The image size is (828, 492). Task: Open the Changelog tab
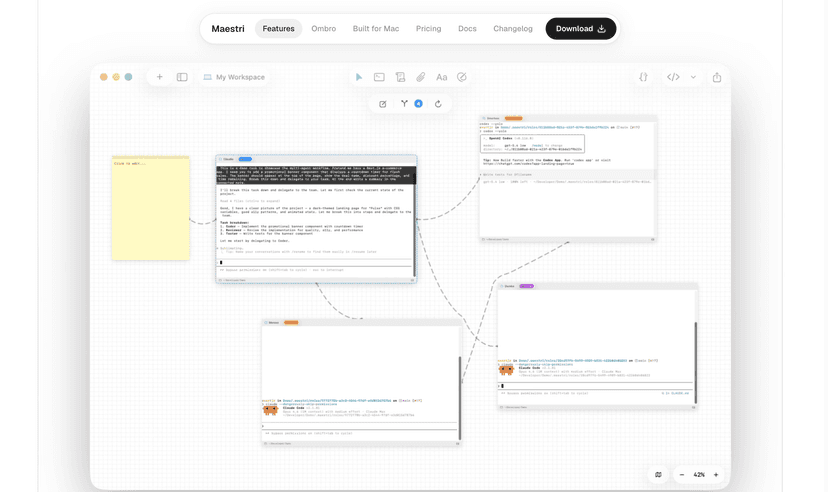513,29
